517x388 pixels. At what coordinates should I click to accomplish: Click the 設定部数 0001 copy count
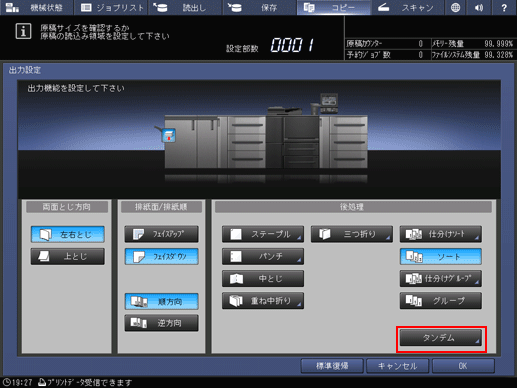click(292, 45)
